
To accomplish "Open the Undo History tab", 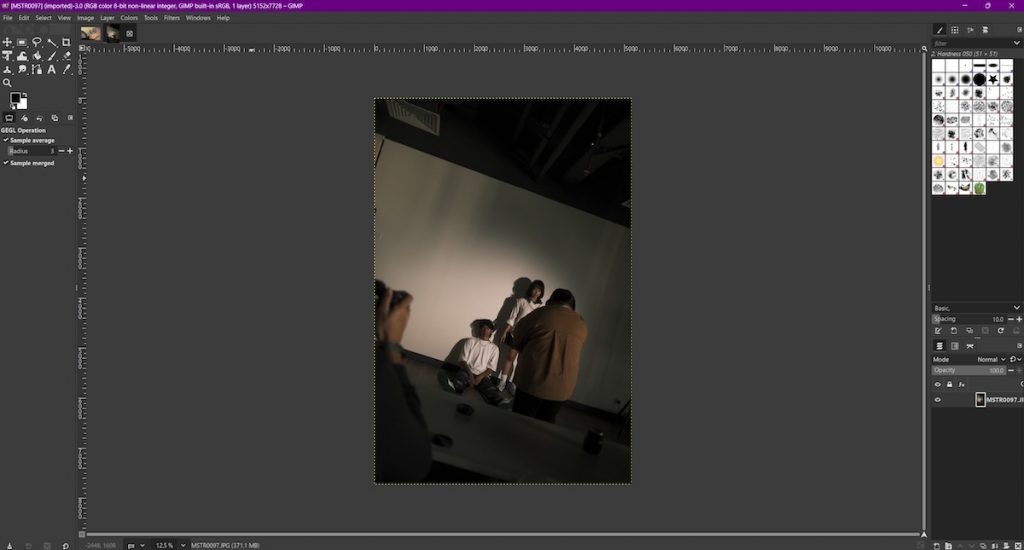I will pyautogui.click(x=39, y=118).
